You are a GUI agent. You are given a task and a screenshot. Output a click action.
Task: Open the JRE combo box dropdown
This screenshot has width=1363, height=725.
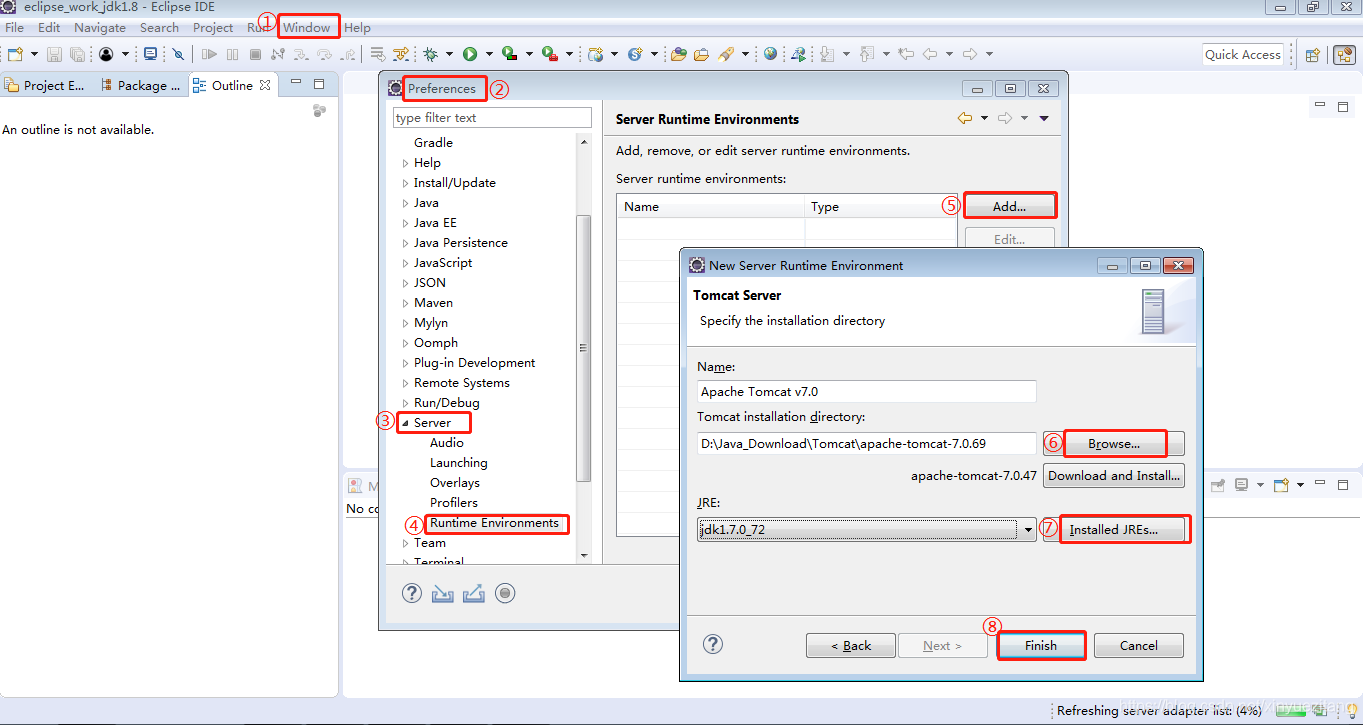tap(1028, 529)
